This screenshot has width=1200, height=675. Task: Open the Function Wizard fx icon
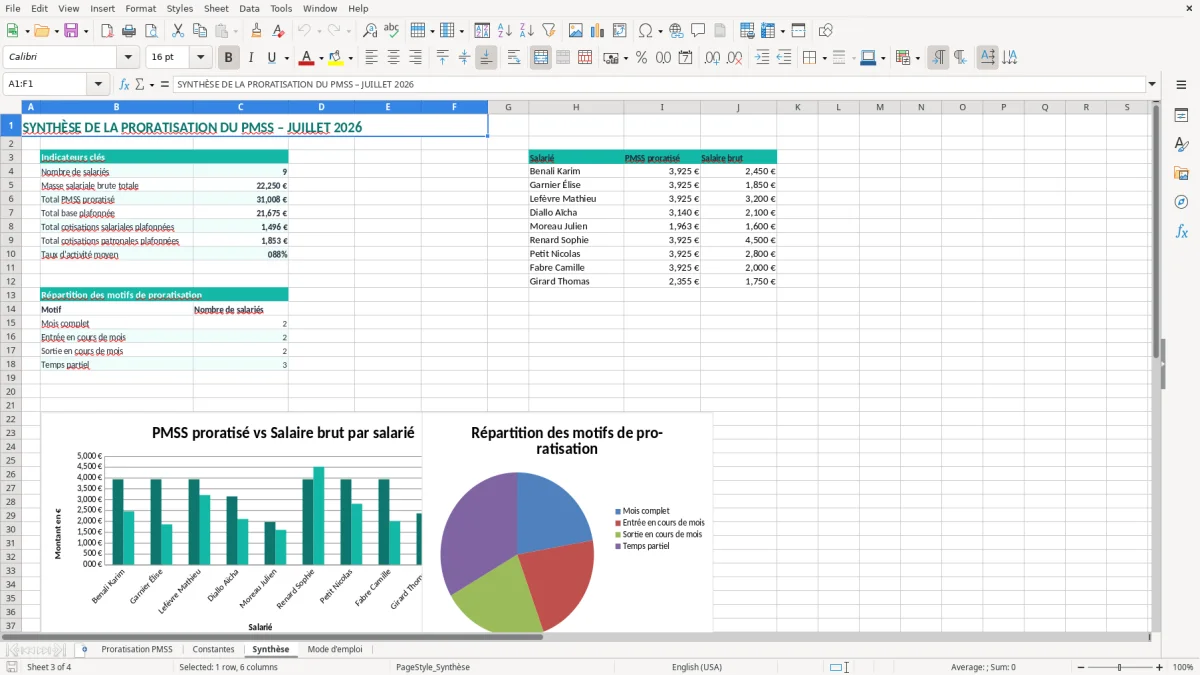coord(124,85)
